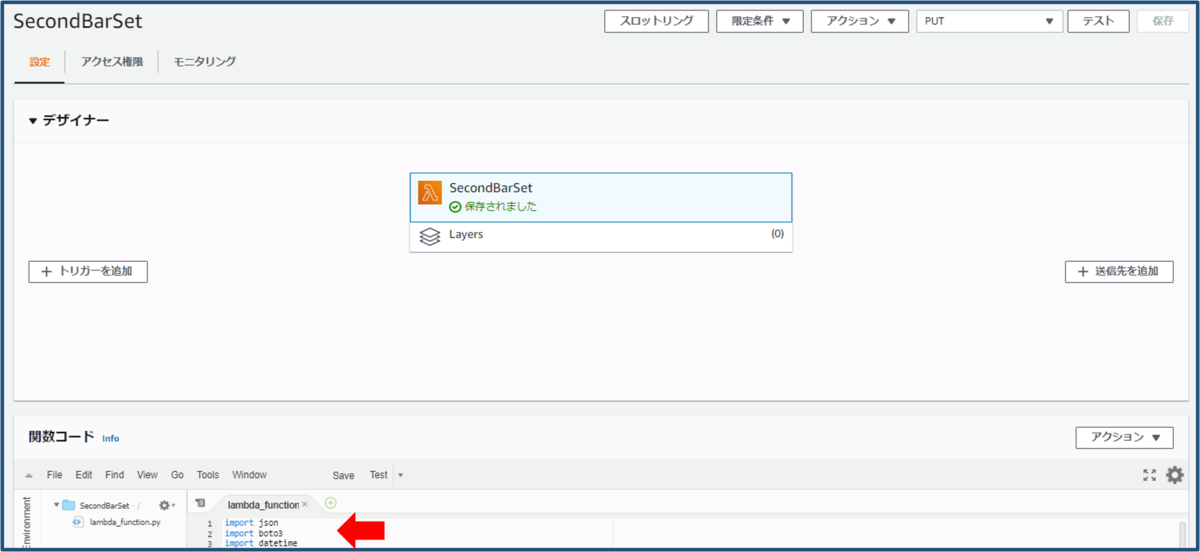Open the 関数コード アクション dropdown

click(x=1124, y=437)
